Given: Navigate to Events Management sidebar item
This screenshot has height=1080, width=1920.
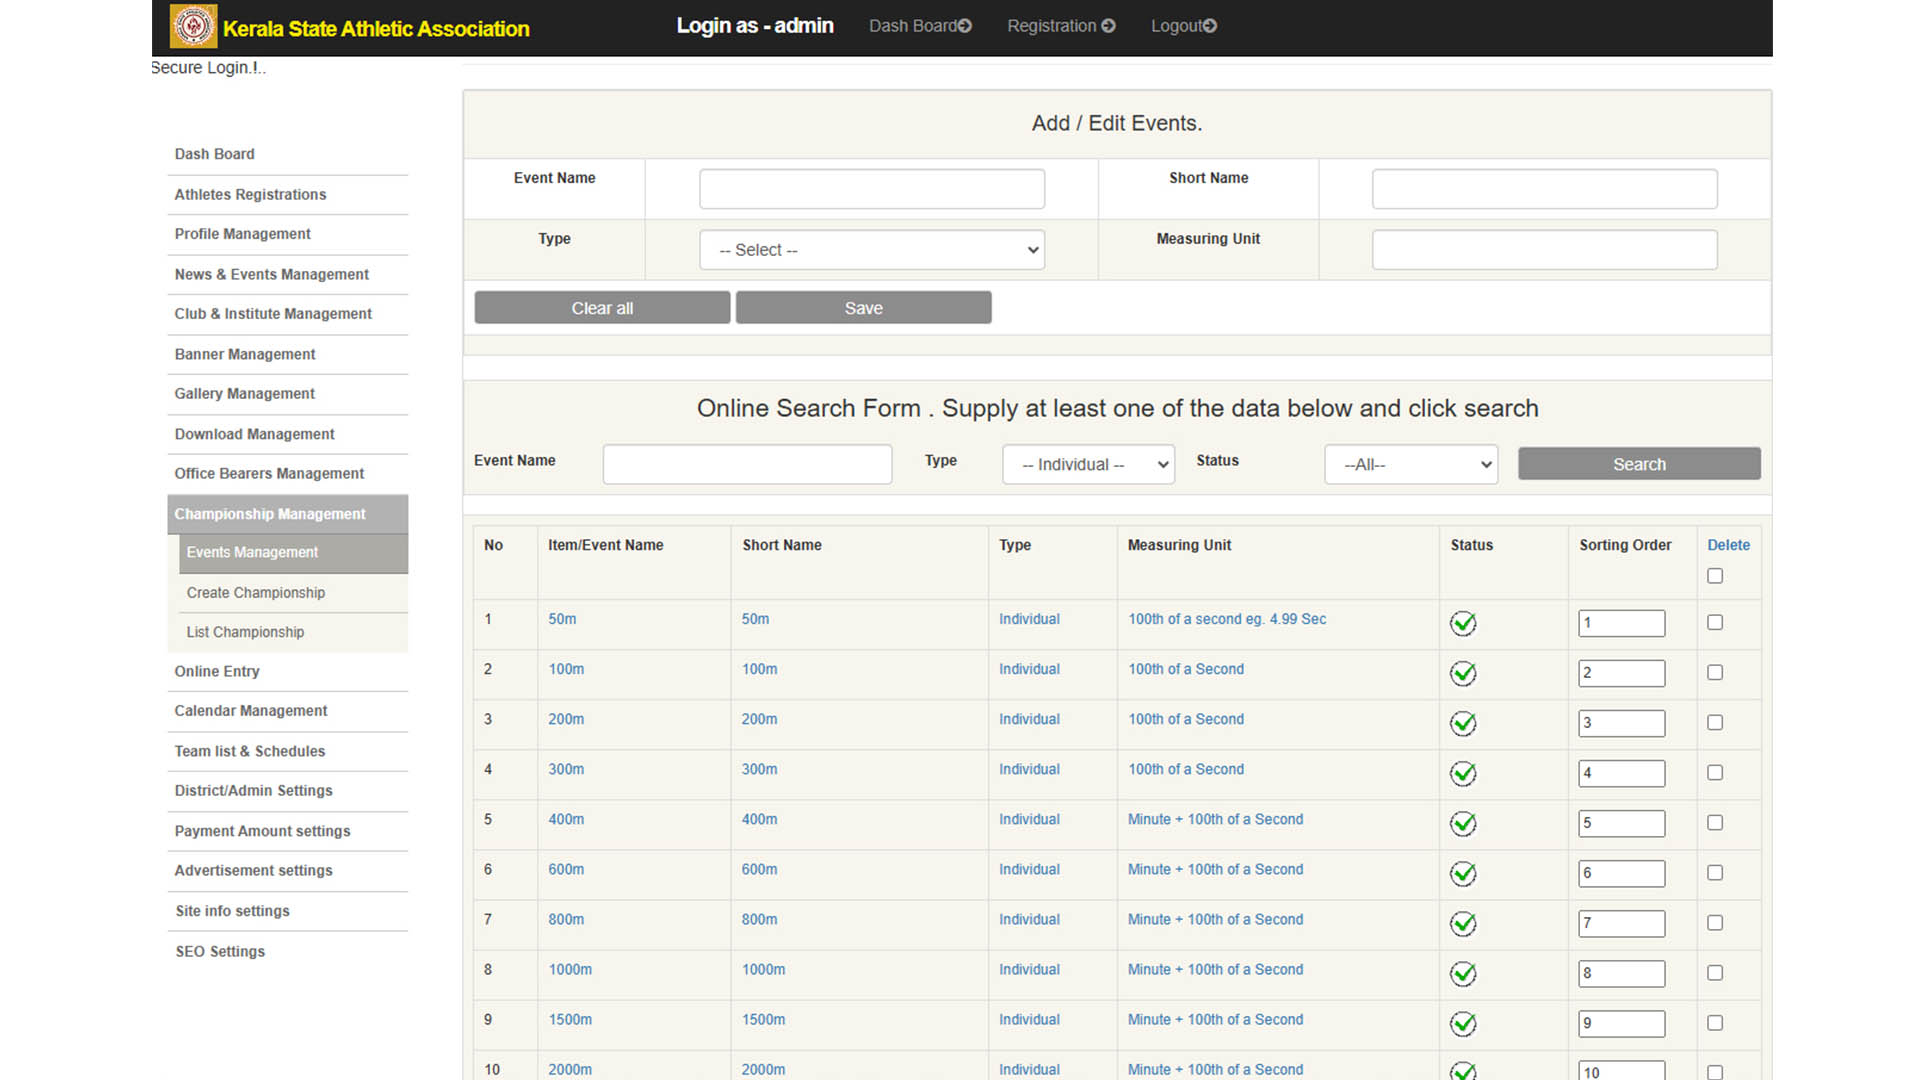Looking at the screenshot, I should pos(253,551).
